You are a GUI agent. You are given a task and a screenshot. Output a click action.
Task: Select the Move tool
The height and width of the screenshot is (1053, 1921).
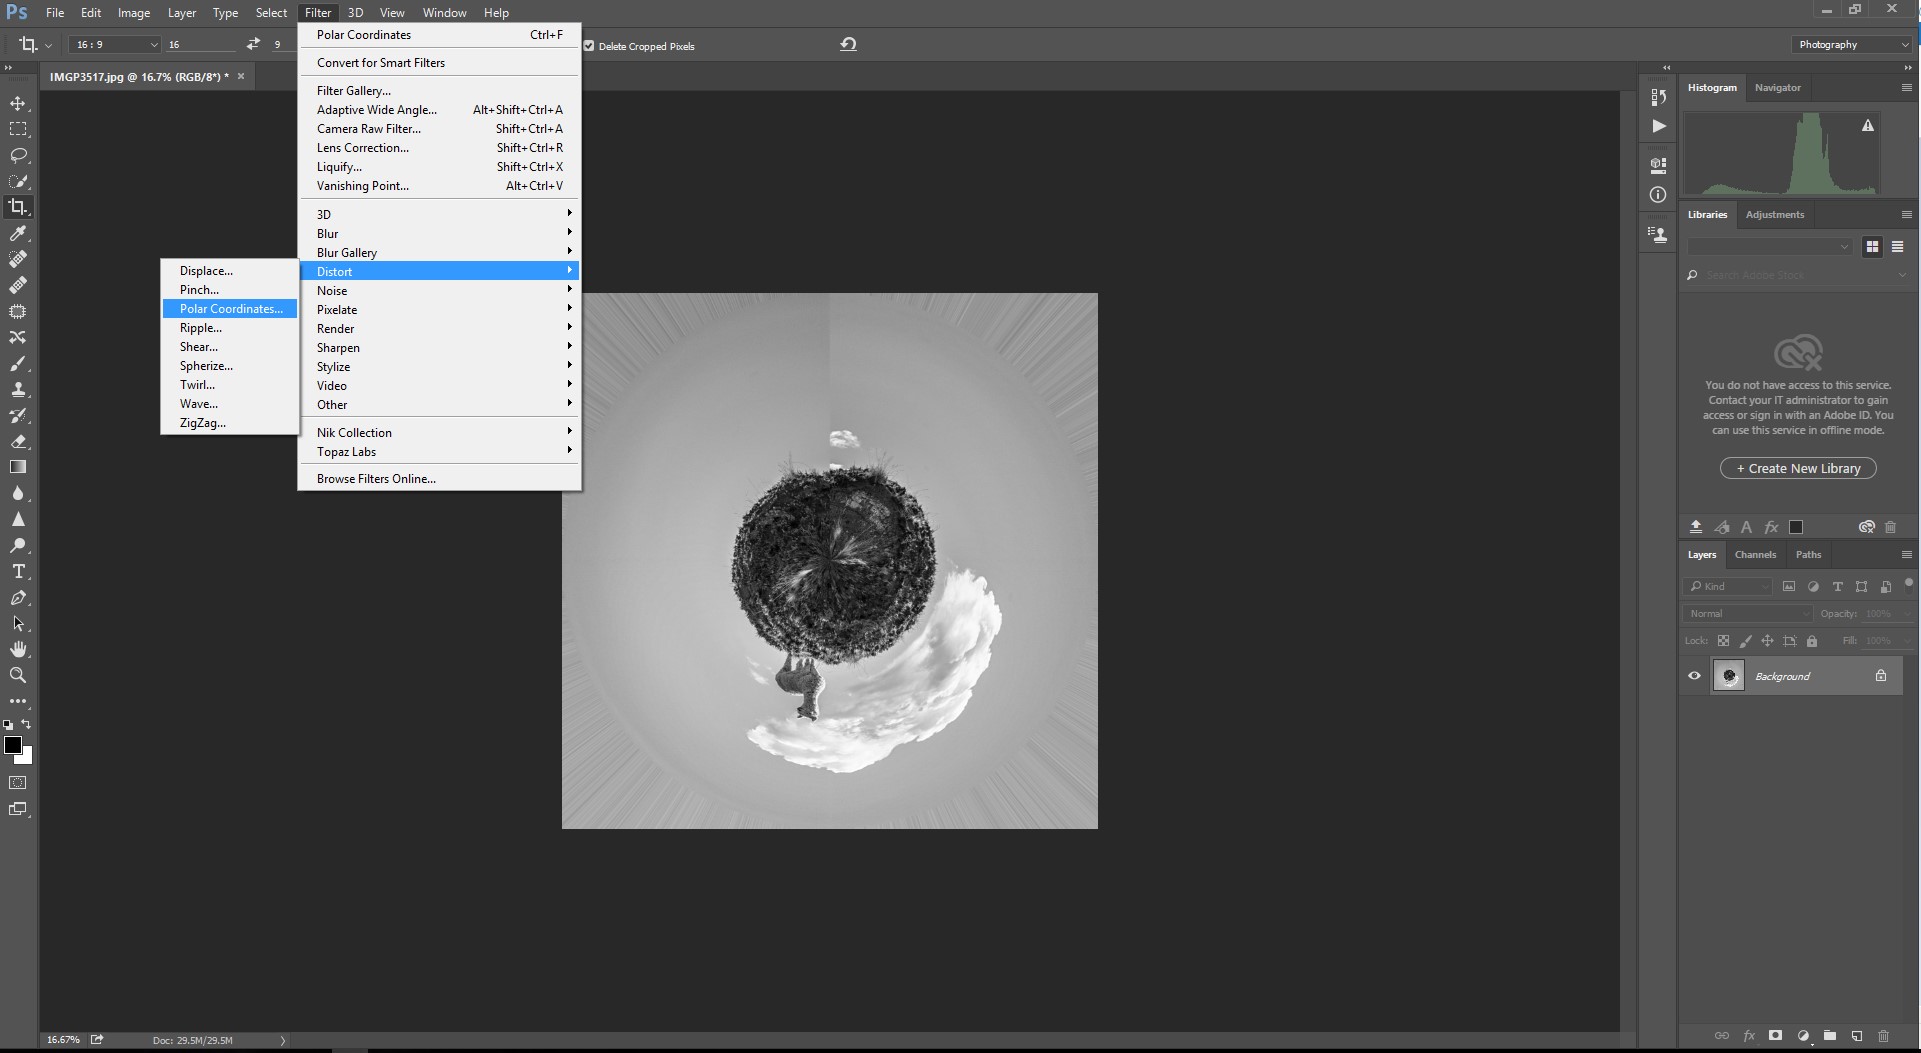18,103
